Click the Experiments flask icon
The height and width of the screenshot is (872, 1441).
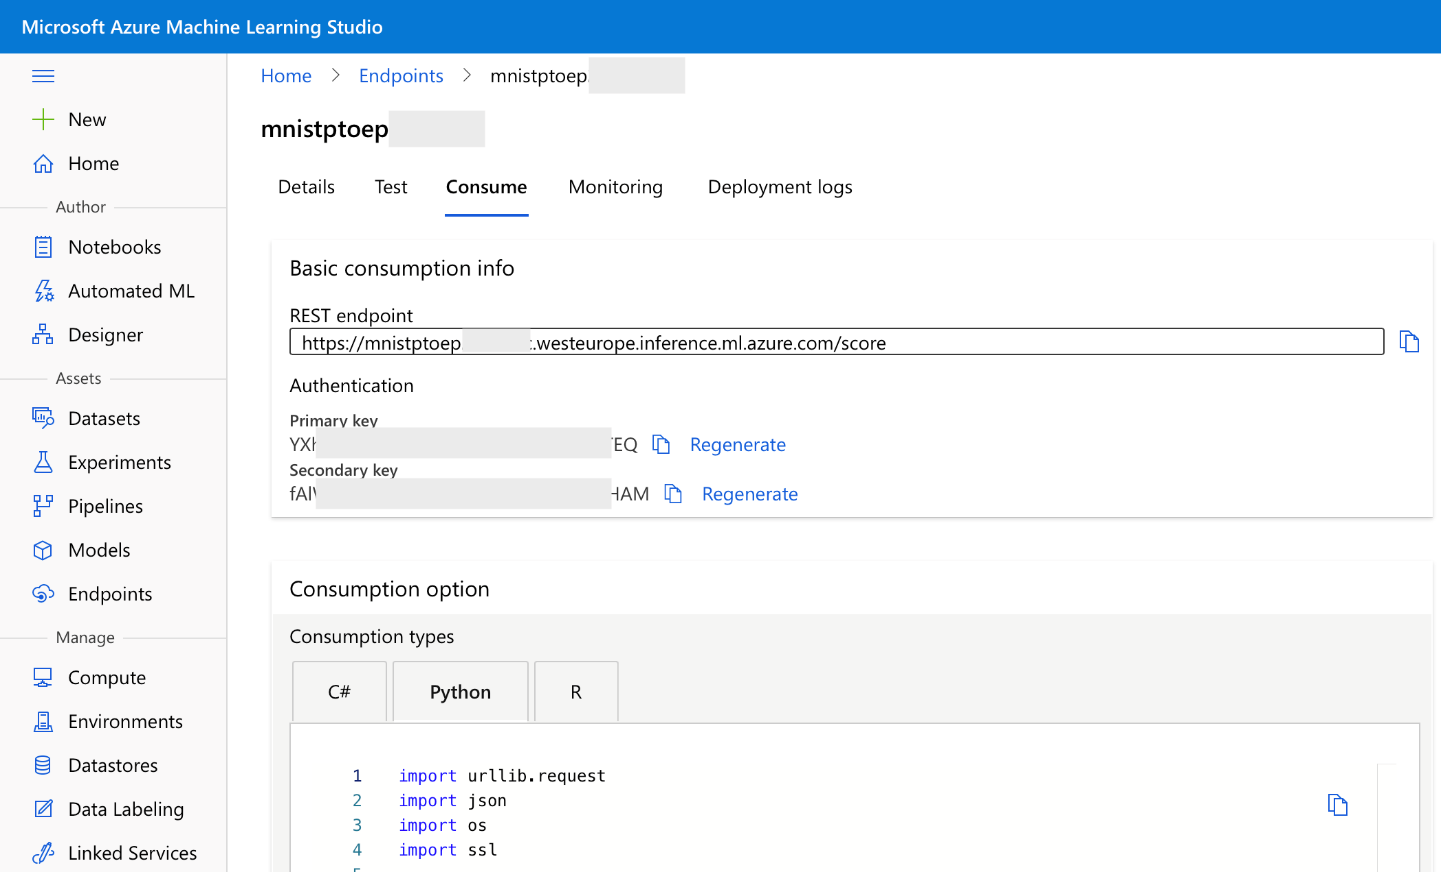point(43,462)
